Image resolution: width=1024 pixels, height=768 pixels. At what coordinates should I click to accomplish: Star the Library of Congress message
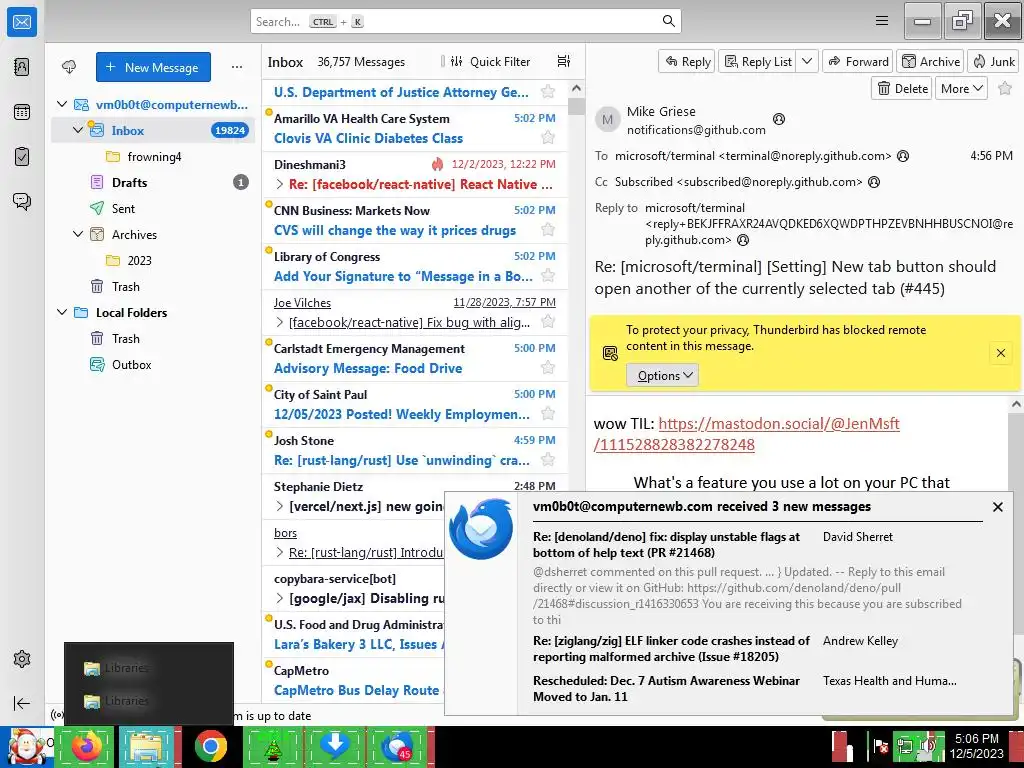click(548, 276)
